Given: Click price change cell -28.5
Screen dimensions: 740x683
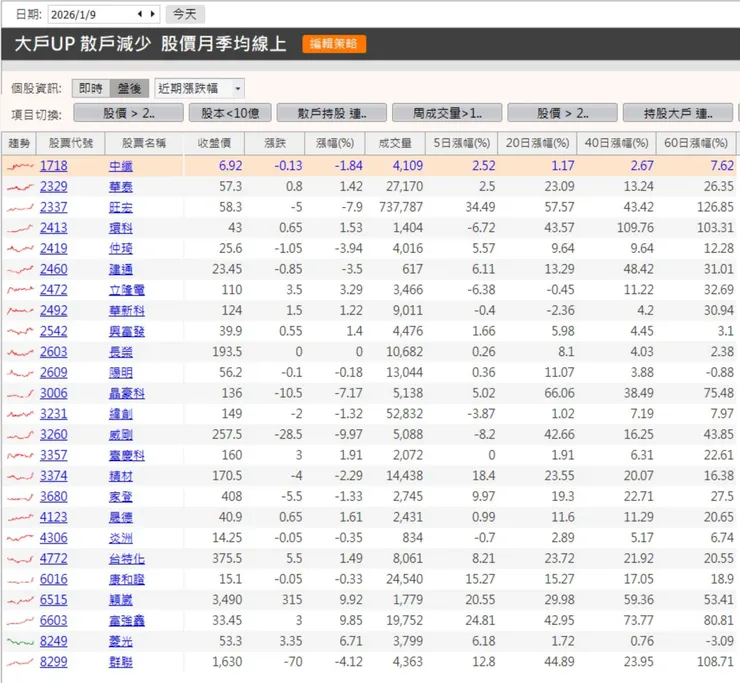Looking at the screenshot, I should pyautogui.click(x=289, y=435).
